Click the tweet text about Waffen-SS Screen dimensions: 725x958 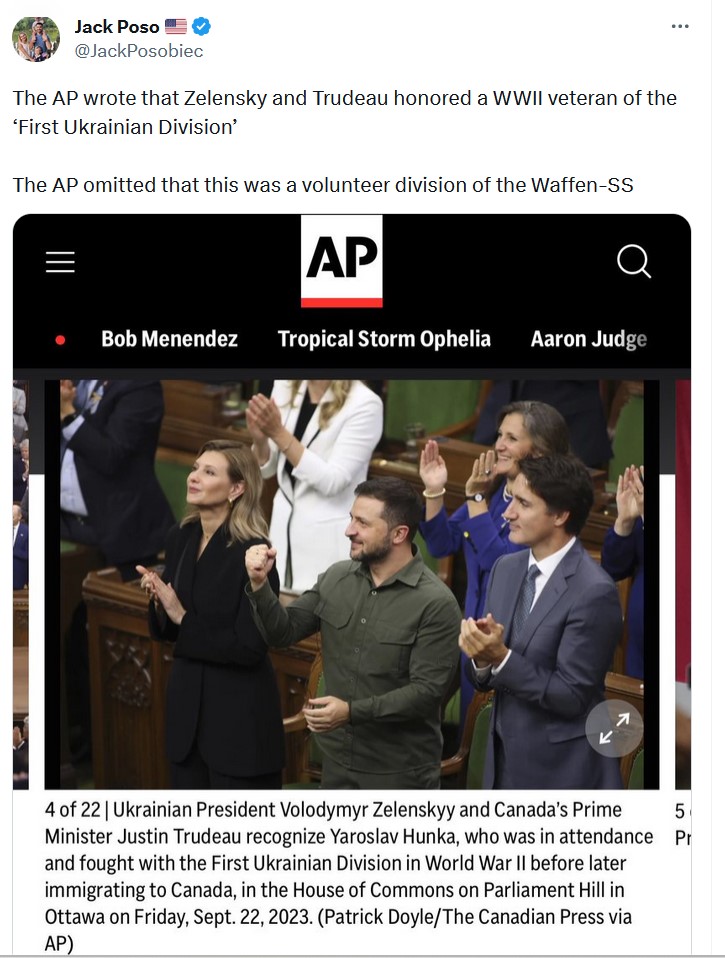[x=322, y=185]
